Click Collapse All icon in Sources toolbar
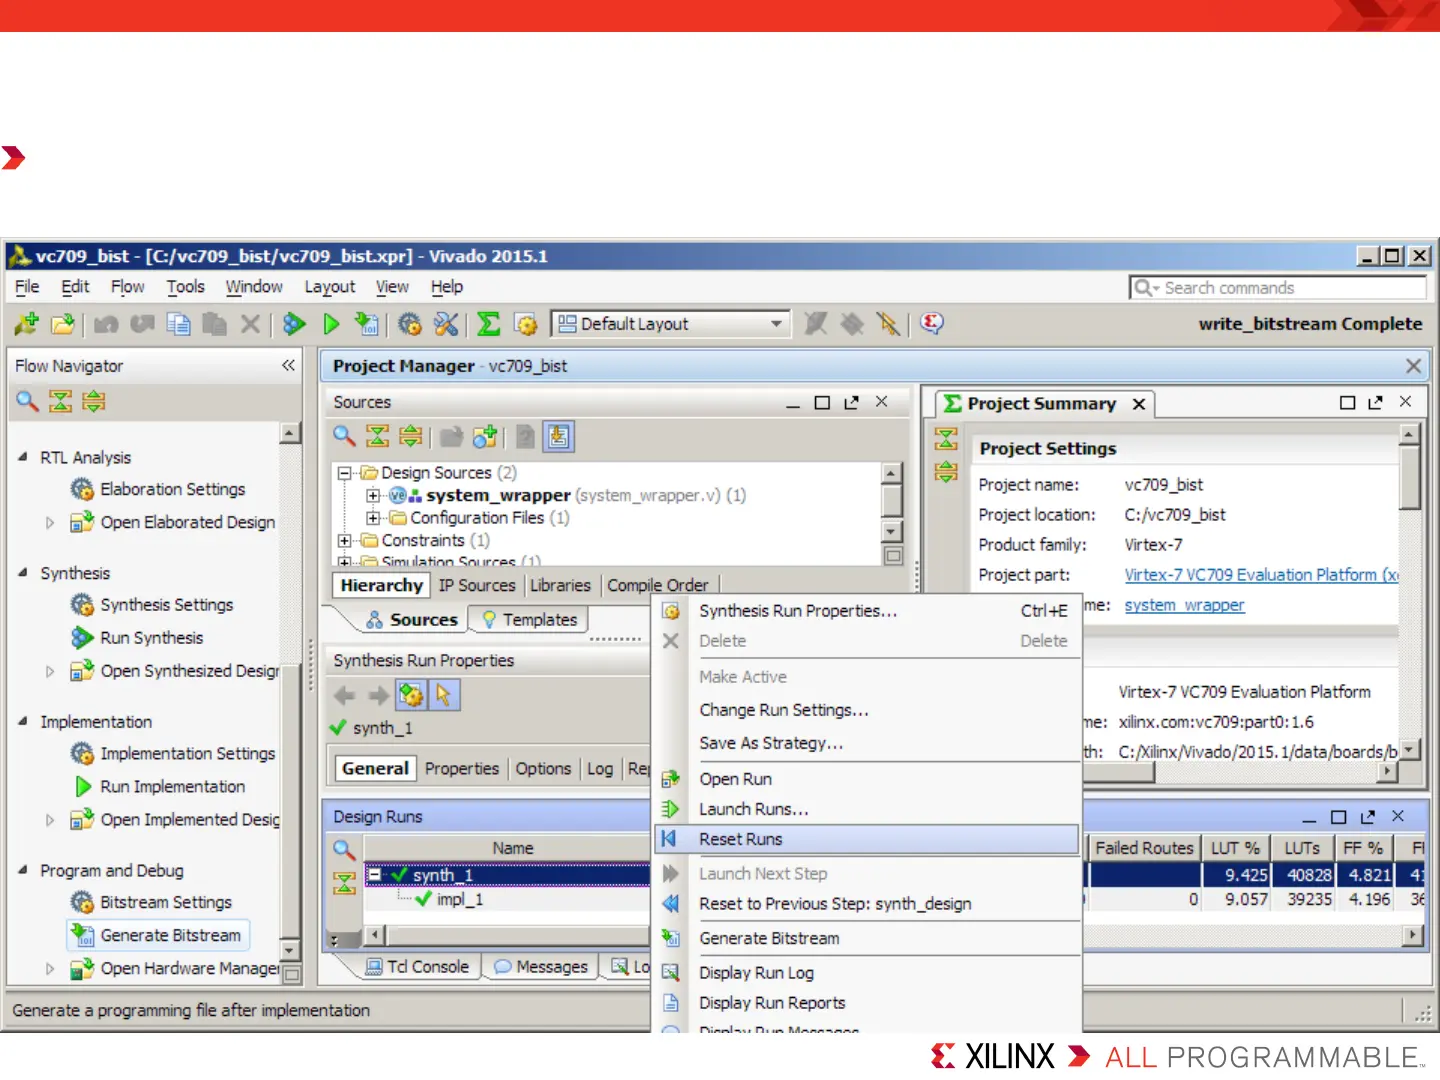1440x1080 pixels. pyautogui.click(x=378, y=436)
